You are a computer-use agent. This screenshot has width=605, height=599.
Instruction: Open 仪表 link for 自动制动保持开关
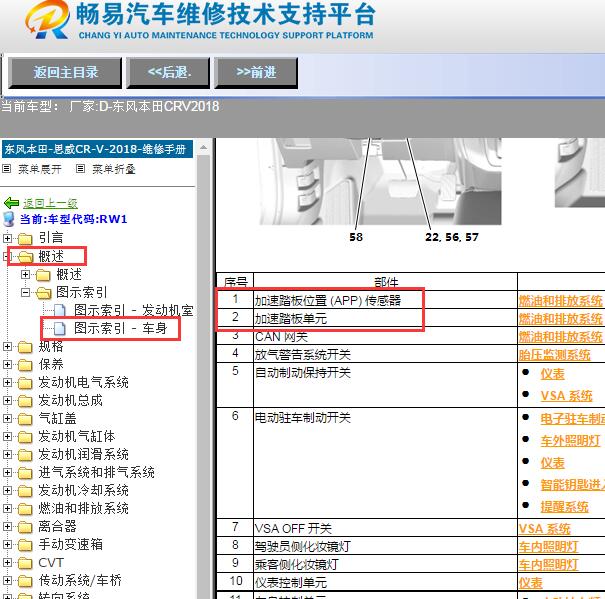(x=552, y=374)
